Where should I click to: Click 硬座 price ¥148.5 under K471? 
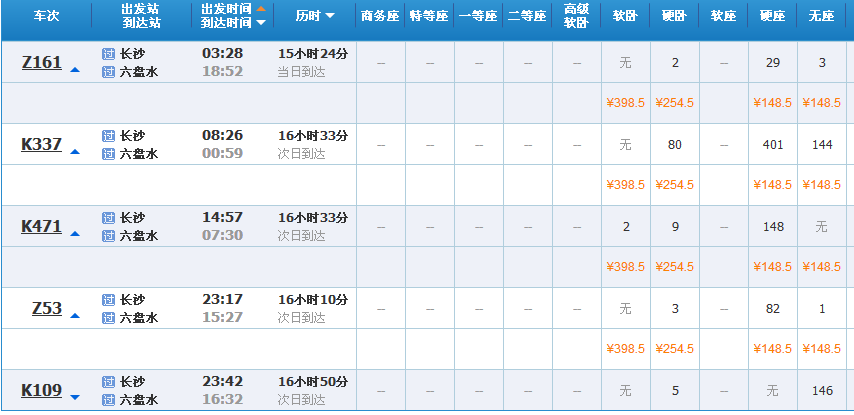click(x=772, y=267)
